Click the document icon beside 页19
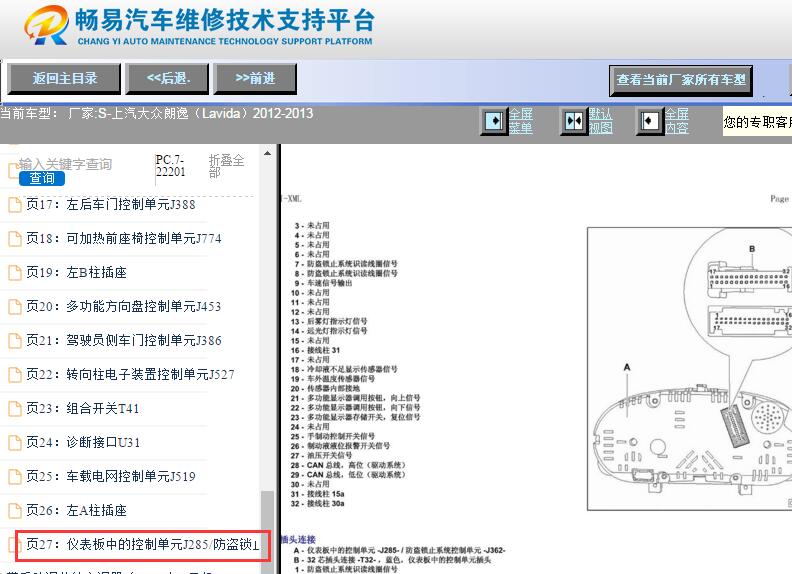The width and height of the screenshot is (792, 574). (15, 273)
